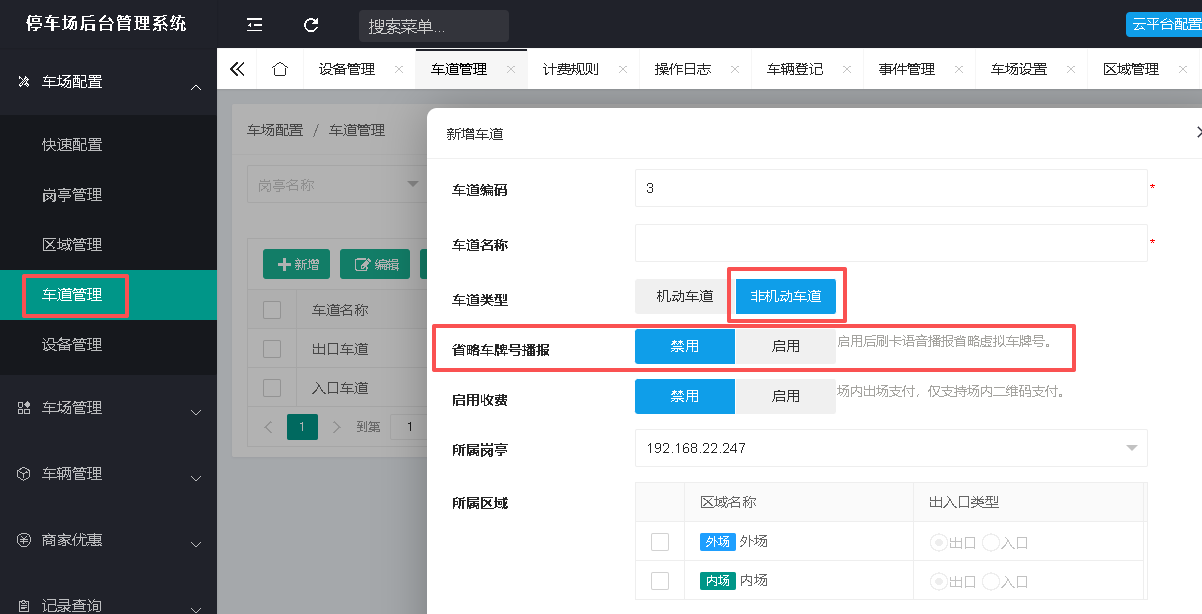Close the 计费规则 tab with its x
The height and width of the screenshot is (614, 1202).
pyautogui.click(x=623, y=69)
